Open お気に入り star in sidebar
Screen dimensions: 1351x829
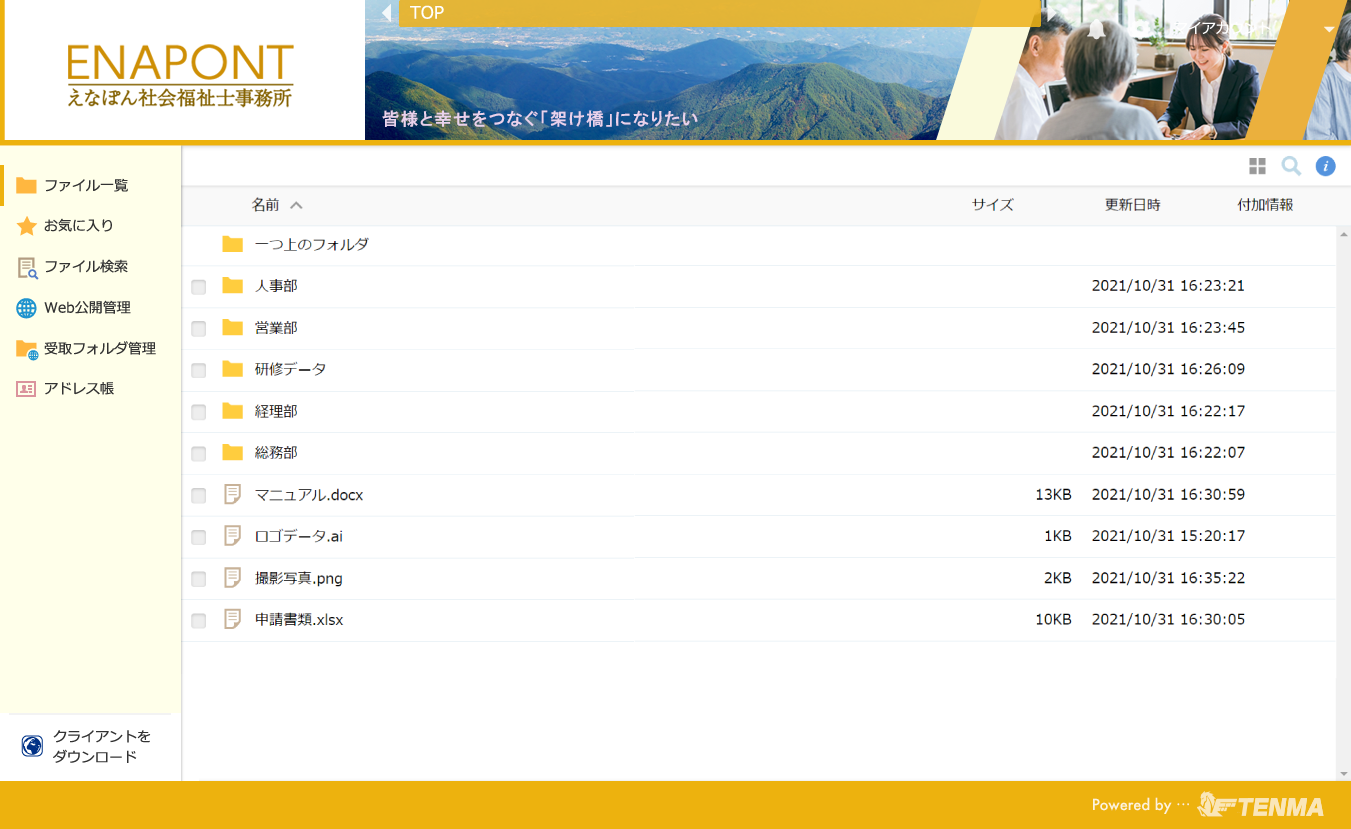[27, 226]
